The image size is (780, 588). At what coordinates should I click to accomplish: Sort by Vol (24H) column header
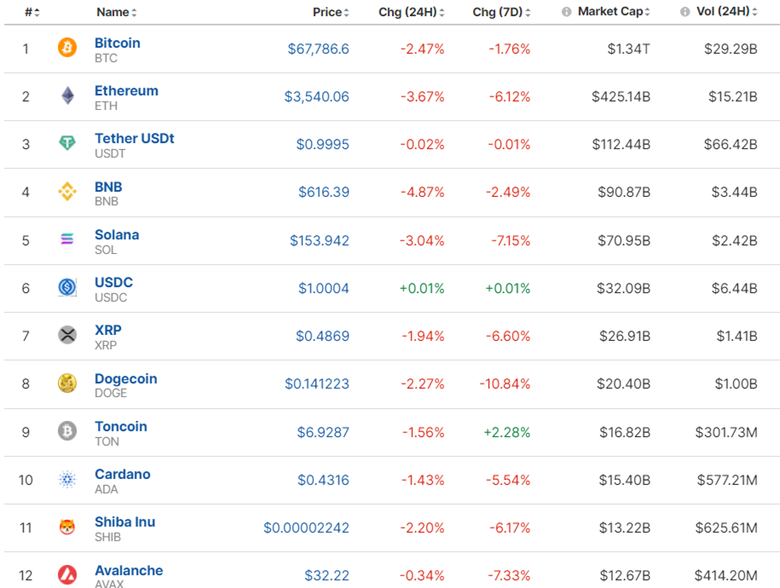tap(727, 12)
